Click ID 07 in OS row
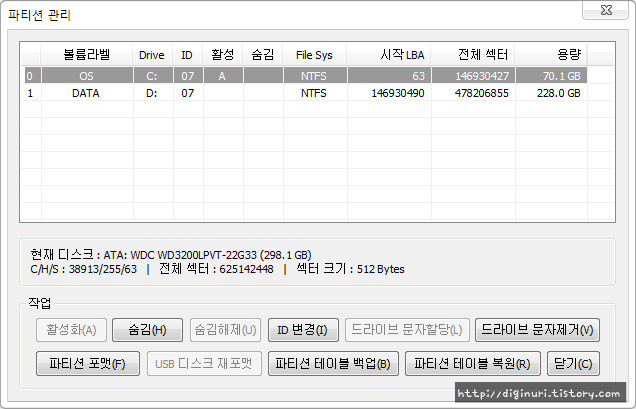 pyautogui.click(x=187, y=76)
